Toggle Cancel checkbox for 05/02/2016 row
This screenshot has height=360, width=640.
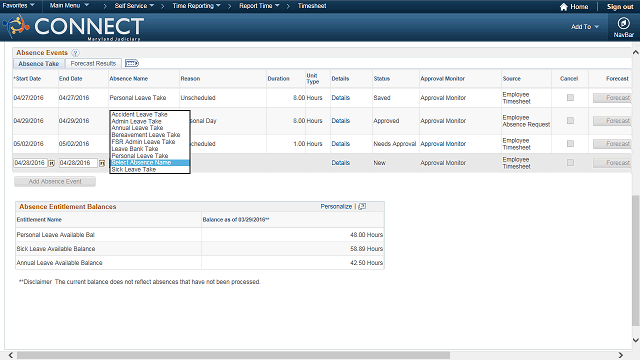(x=570, y=144)
